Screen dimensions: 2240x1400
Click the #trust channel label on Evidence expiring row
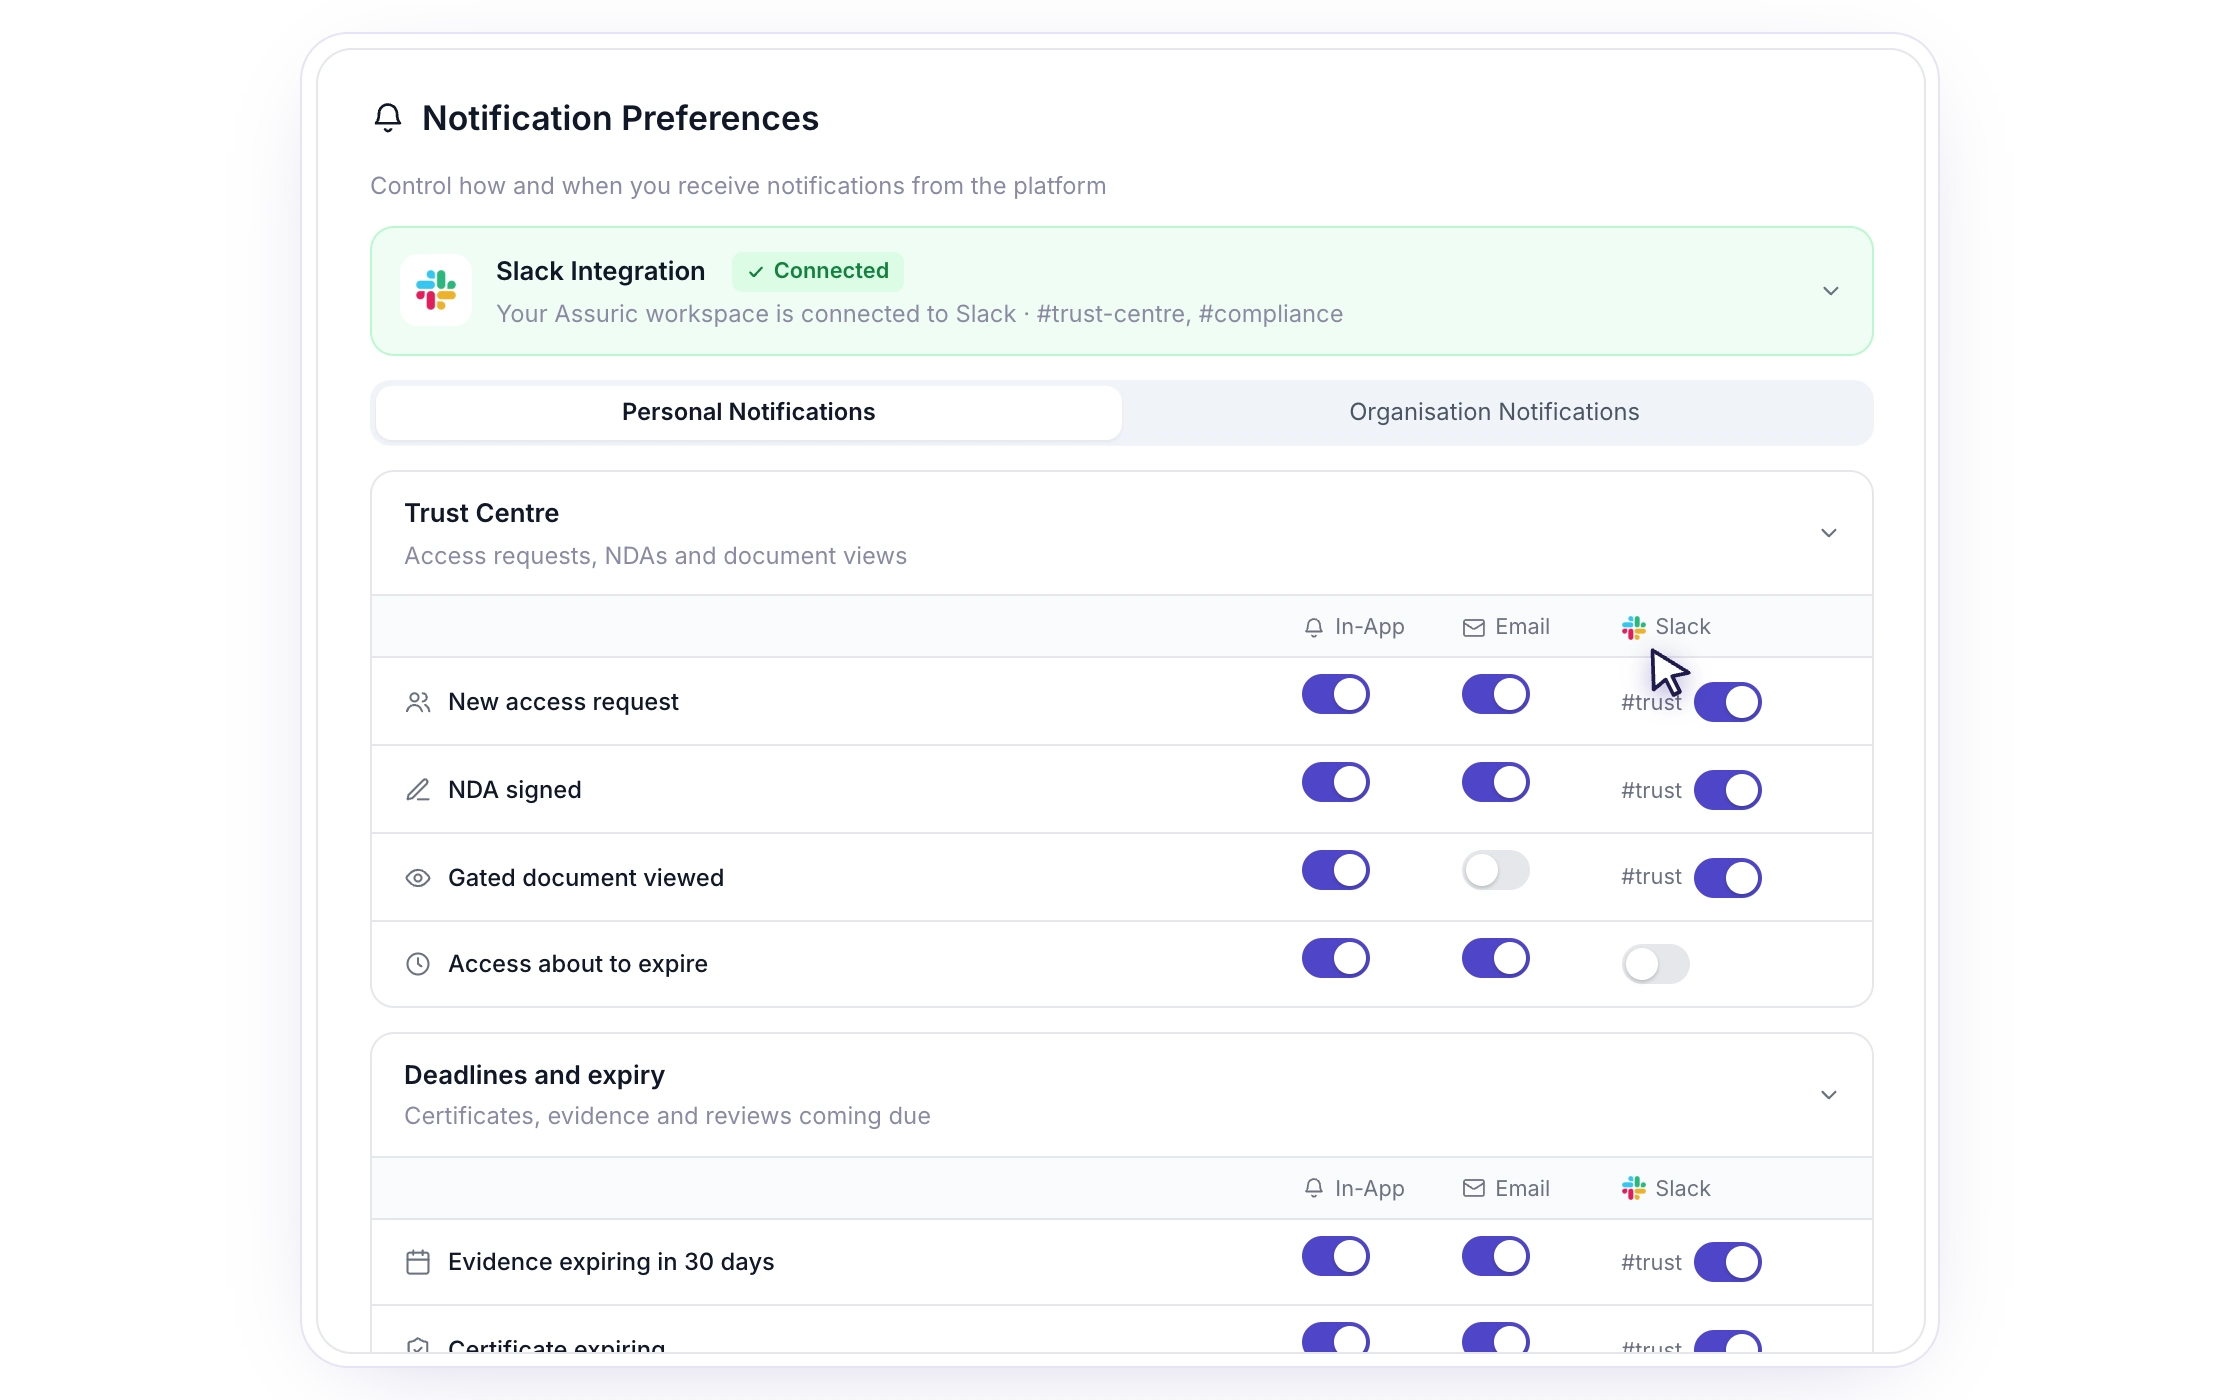[1651, 1262]
